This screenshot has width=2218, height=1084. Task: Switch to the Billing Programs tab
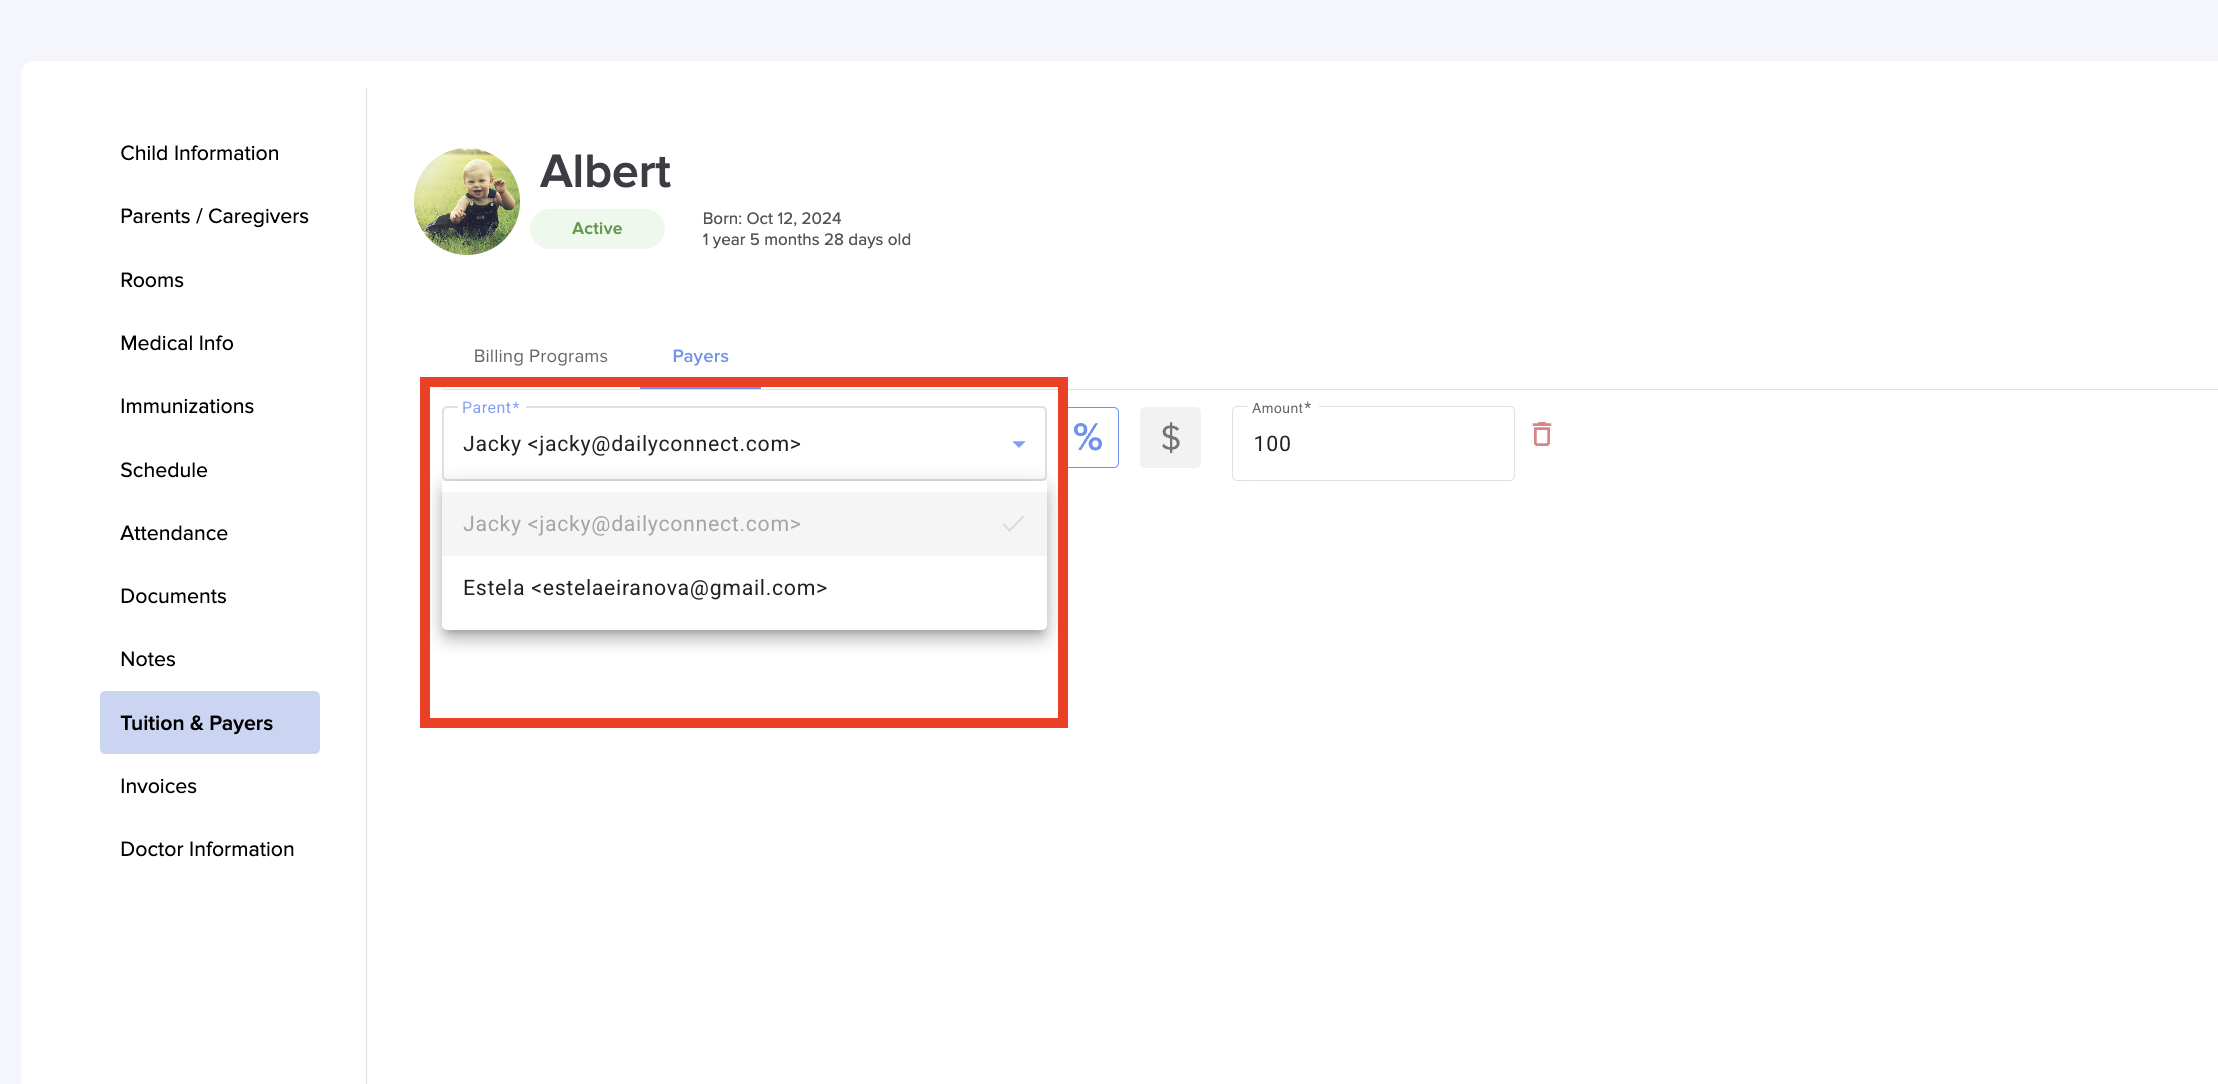[x=540, y=356]
